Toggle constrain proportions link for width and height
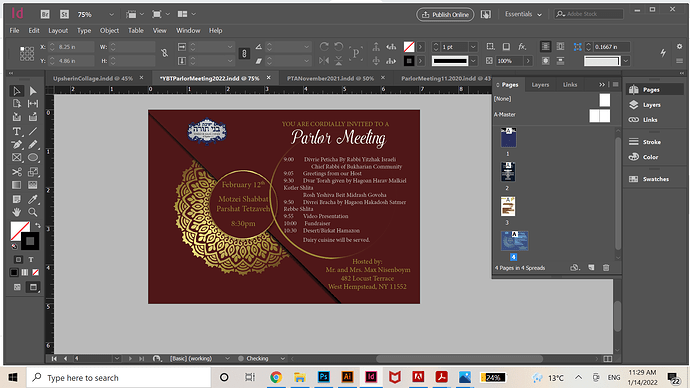This screenshot has height=388, width=690. click(x=165, y=53)
